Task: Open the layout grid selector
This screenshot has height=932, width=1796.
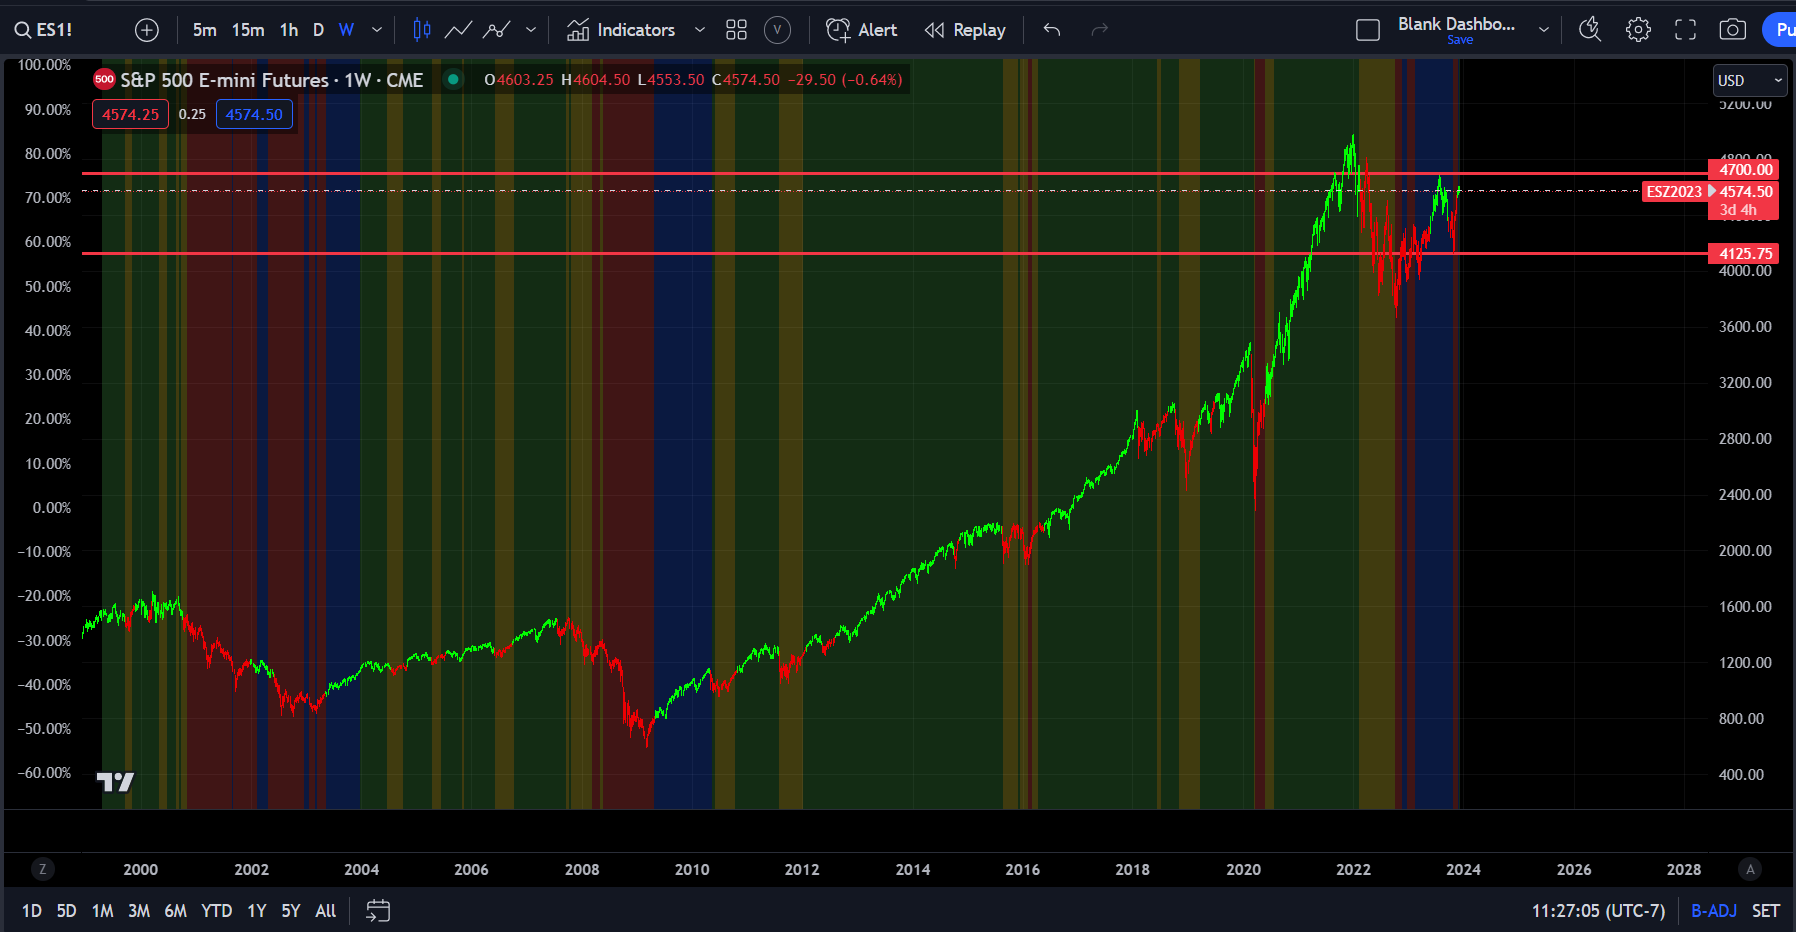Action: tap(736, 29)
